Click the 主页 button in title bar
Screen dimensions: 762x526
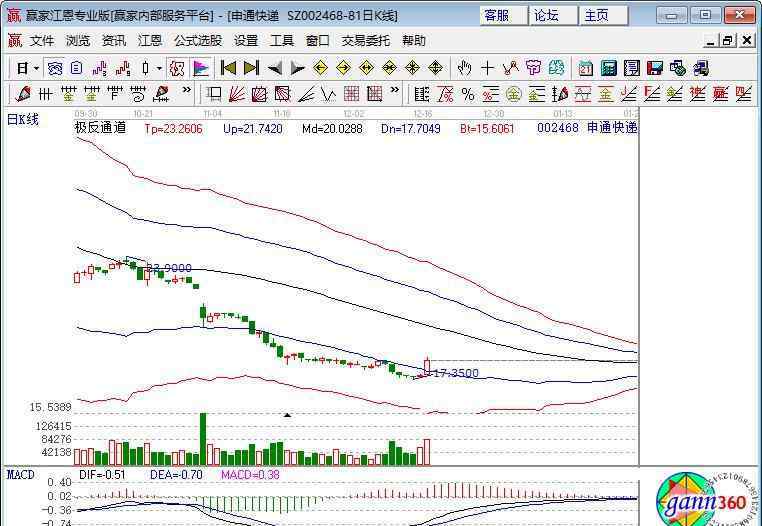(x=604, y=16)
